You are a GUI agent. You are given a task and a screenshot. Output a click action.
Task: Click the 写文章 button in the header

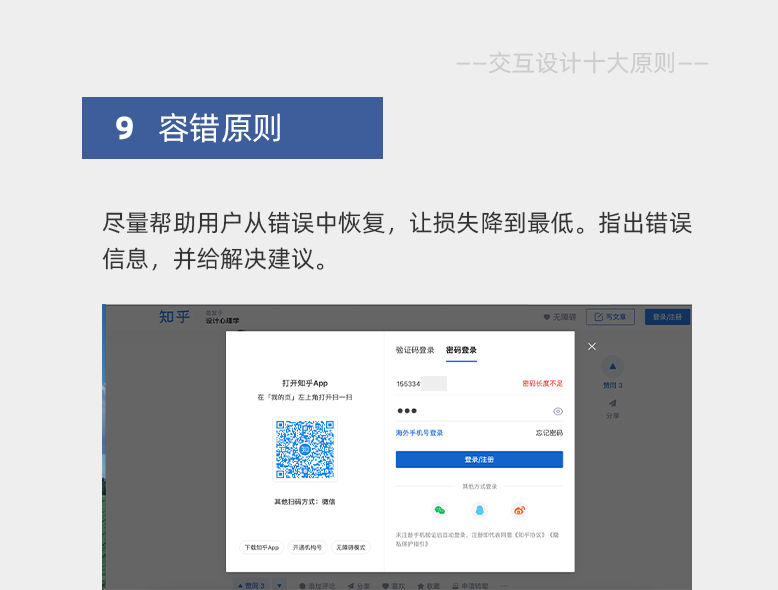click(610, 317)
